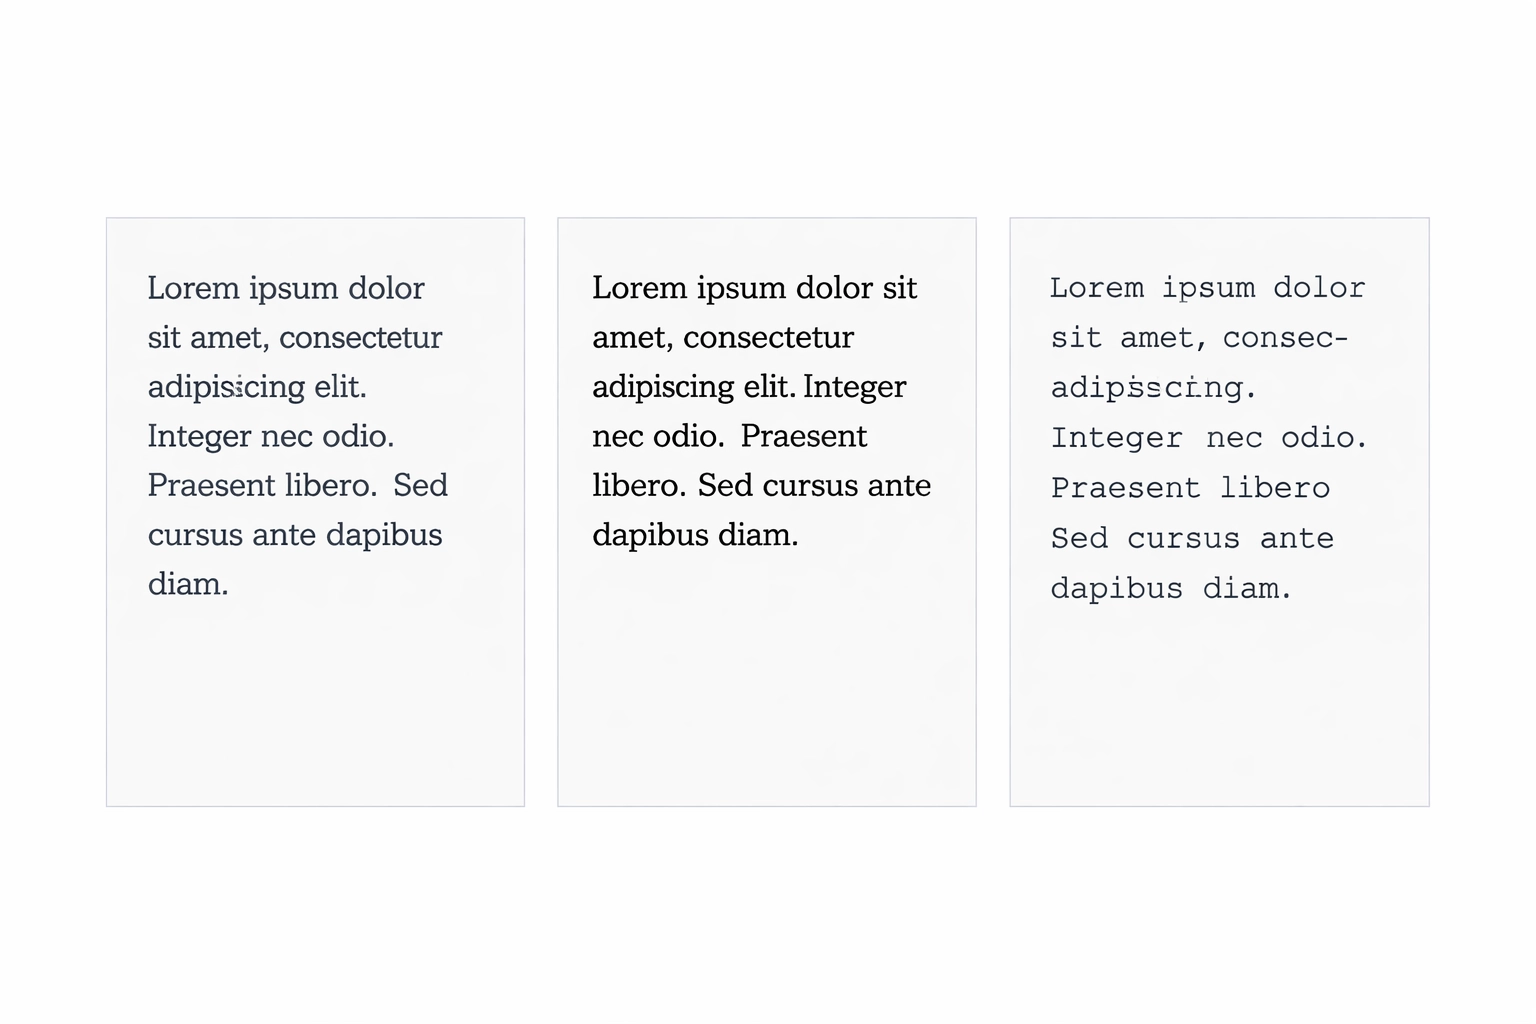Click "ipsum" in the monospace right card

tap(1208, 288)
